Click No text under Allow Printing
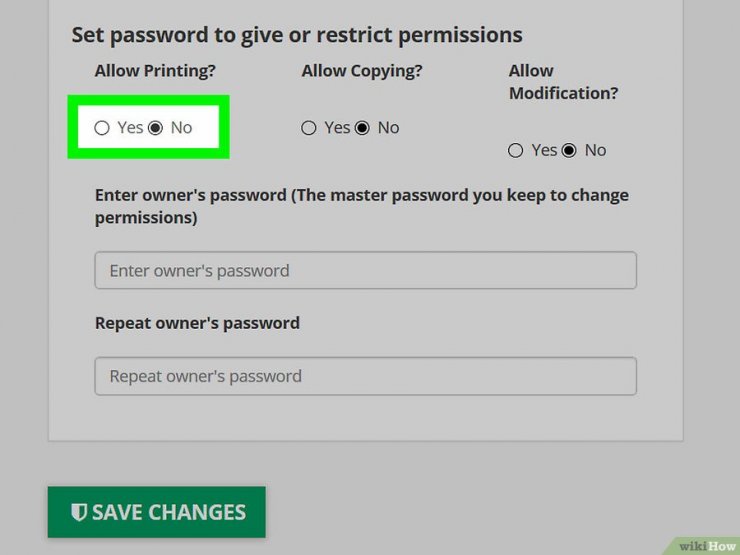 181,128
